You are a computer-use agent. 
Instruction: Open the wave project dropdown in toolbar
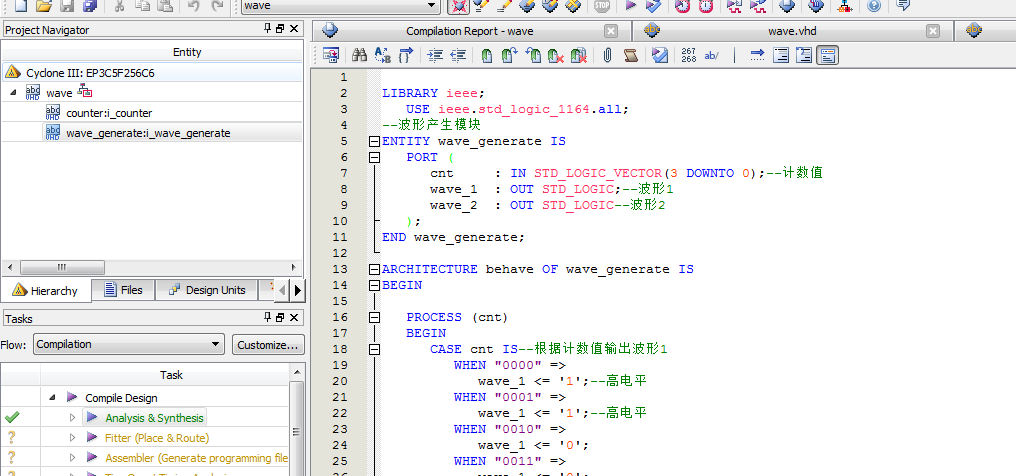tap(431, 6)
